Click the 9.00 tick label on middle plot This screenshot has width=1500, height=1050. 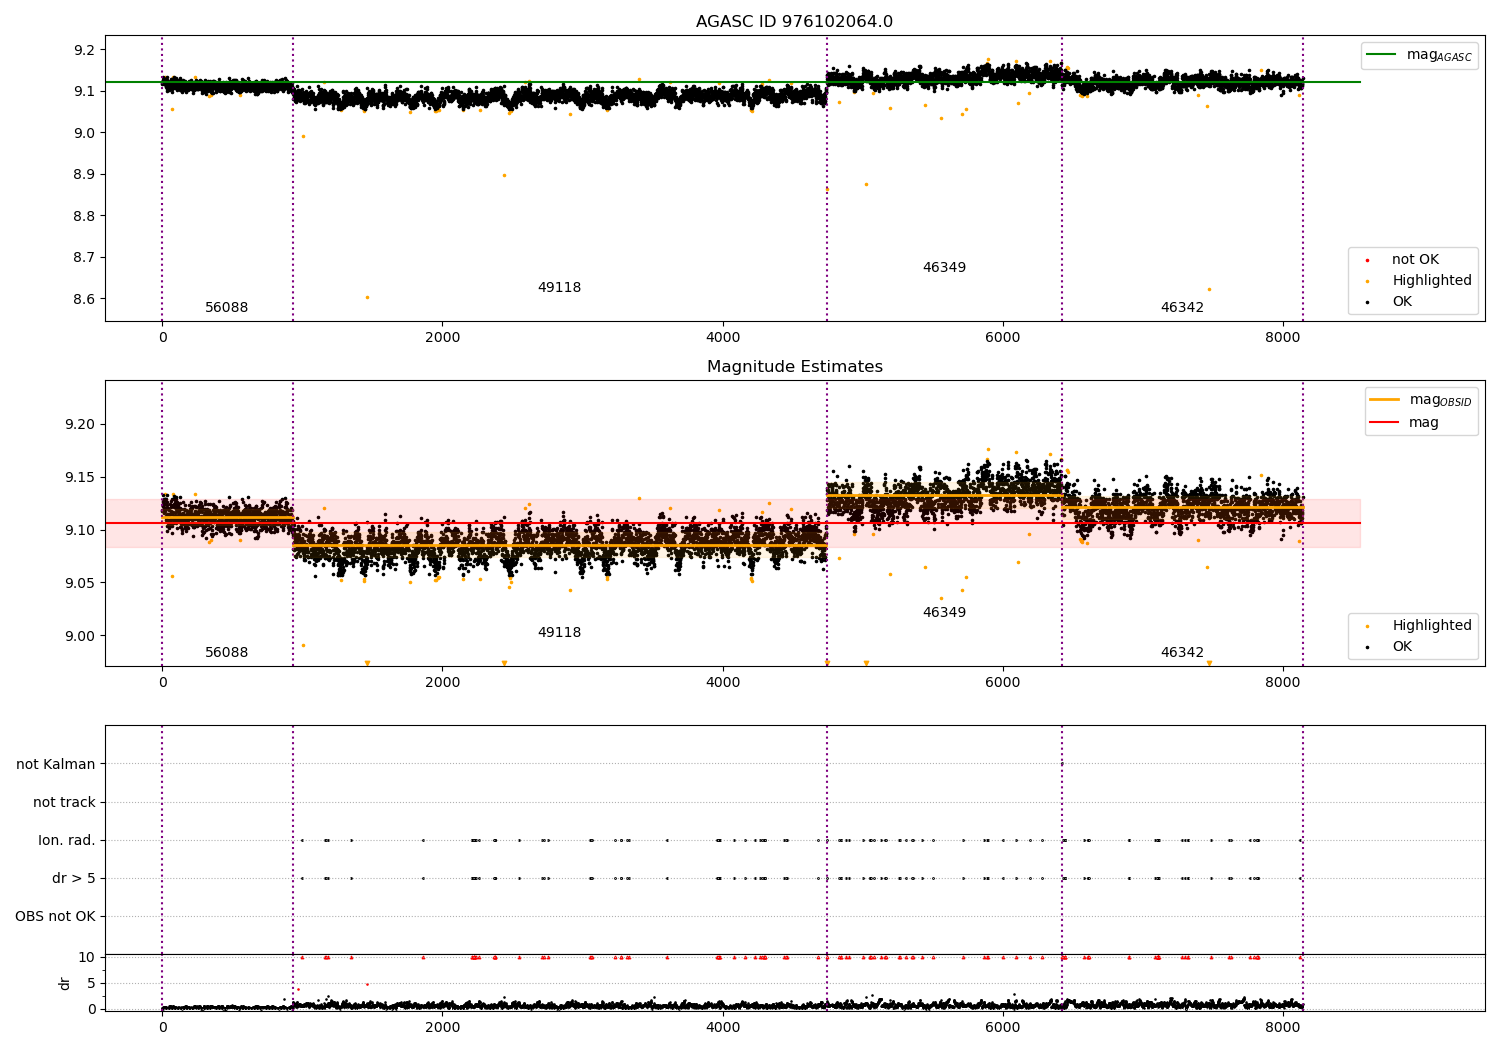(x=81, y=637)
